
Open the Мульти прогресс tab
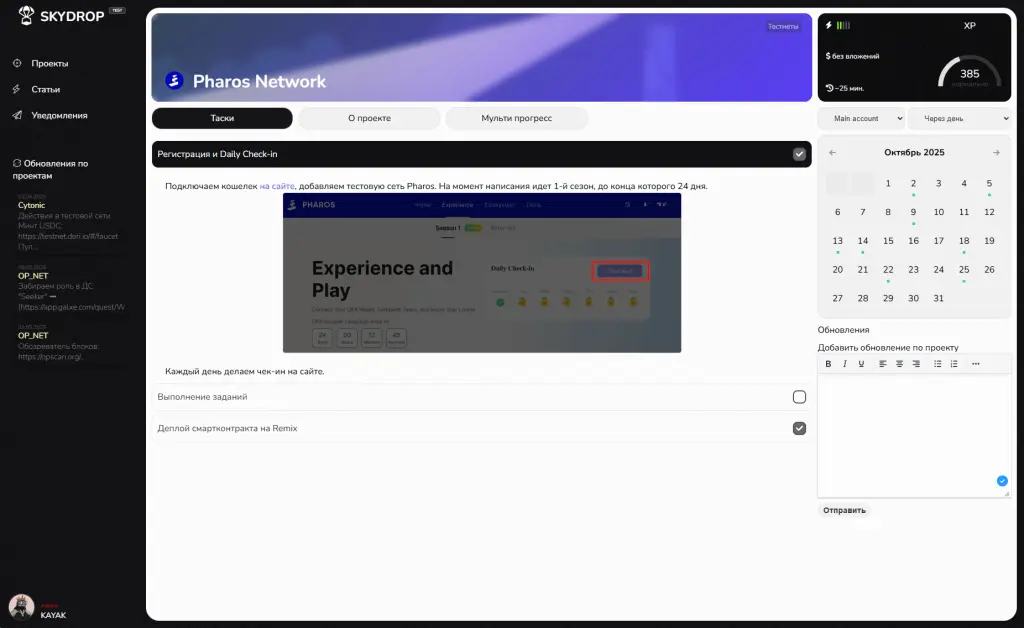click(516, 118)
